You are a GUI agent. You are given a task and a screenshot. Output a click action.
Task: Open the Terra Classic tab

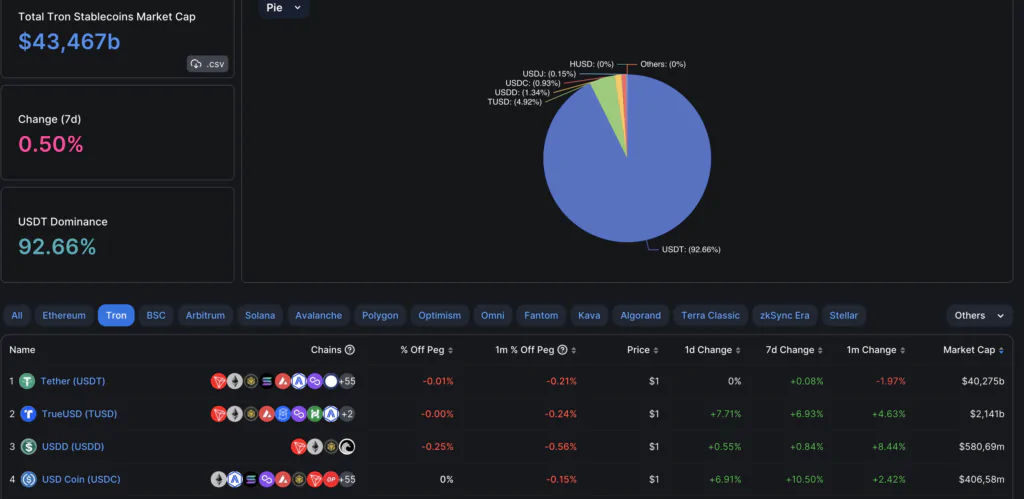click(x=711, y=315)
